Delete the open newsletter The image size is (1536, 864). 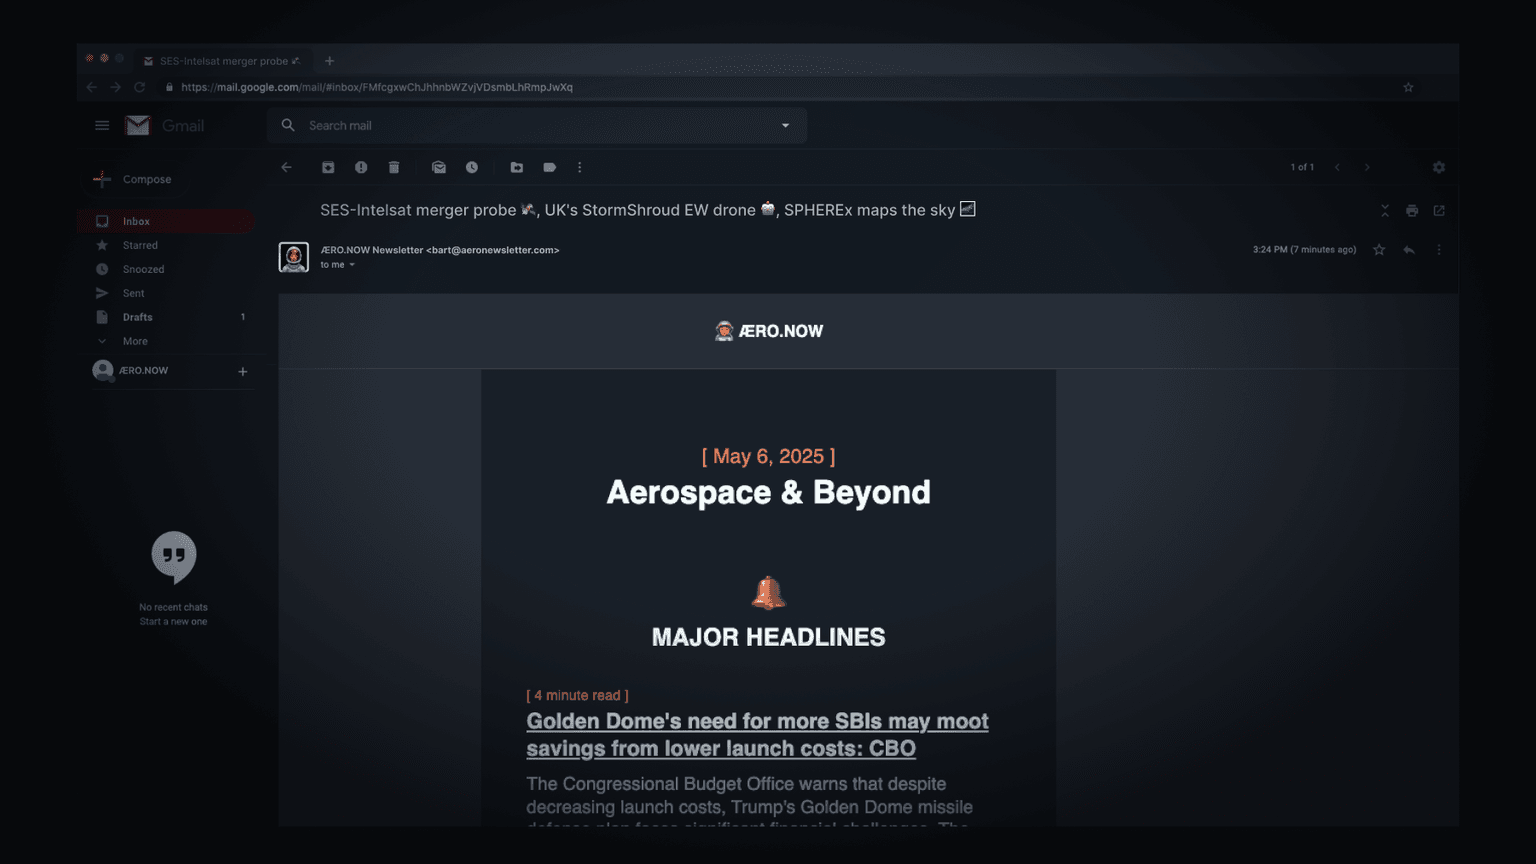click(x=393, y=167)
